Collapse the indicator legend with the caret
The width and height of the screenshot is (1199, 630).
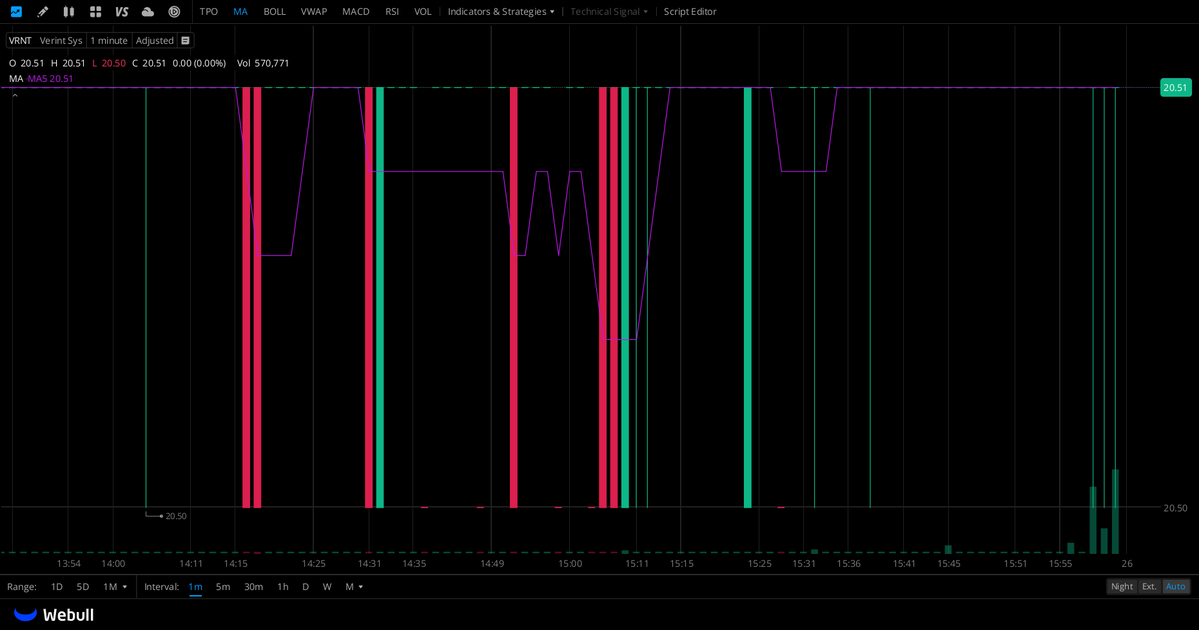pyautogui.click(x=15, y=96)
